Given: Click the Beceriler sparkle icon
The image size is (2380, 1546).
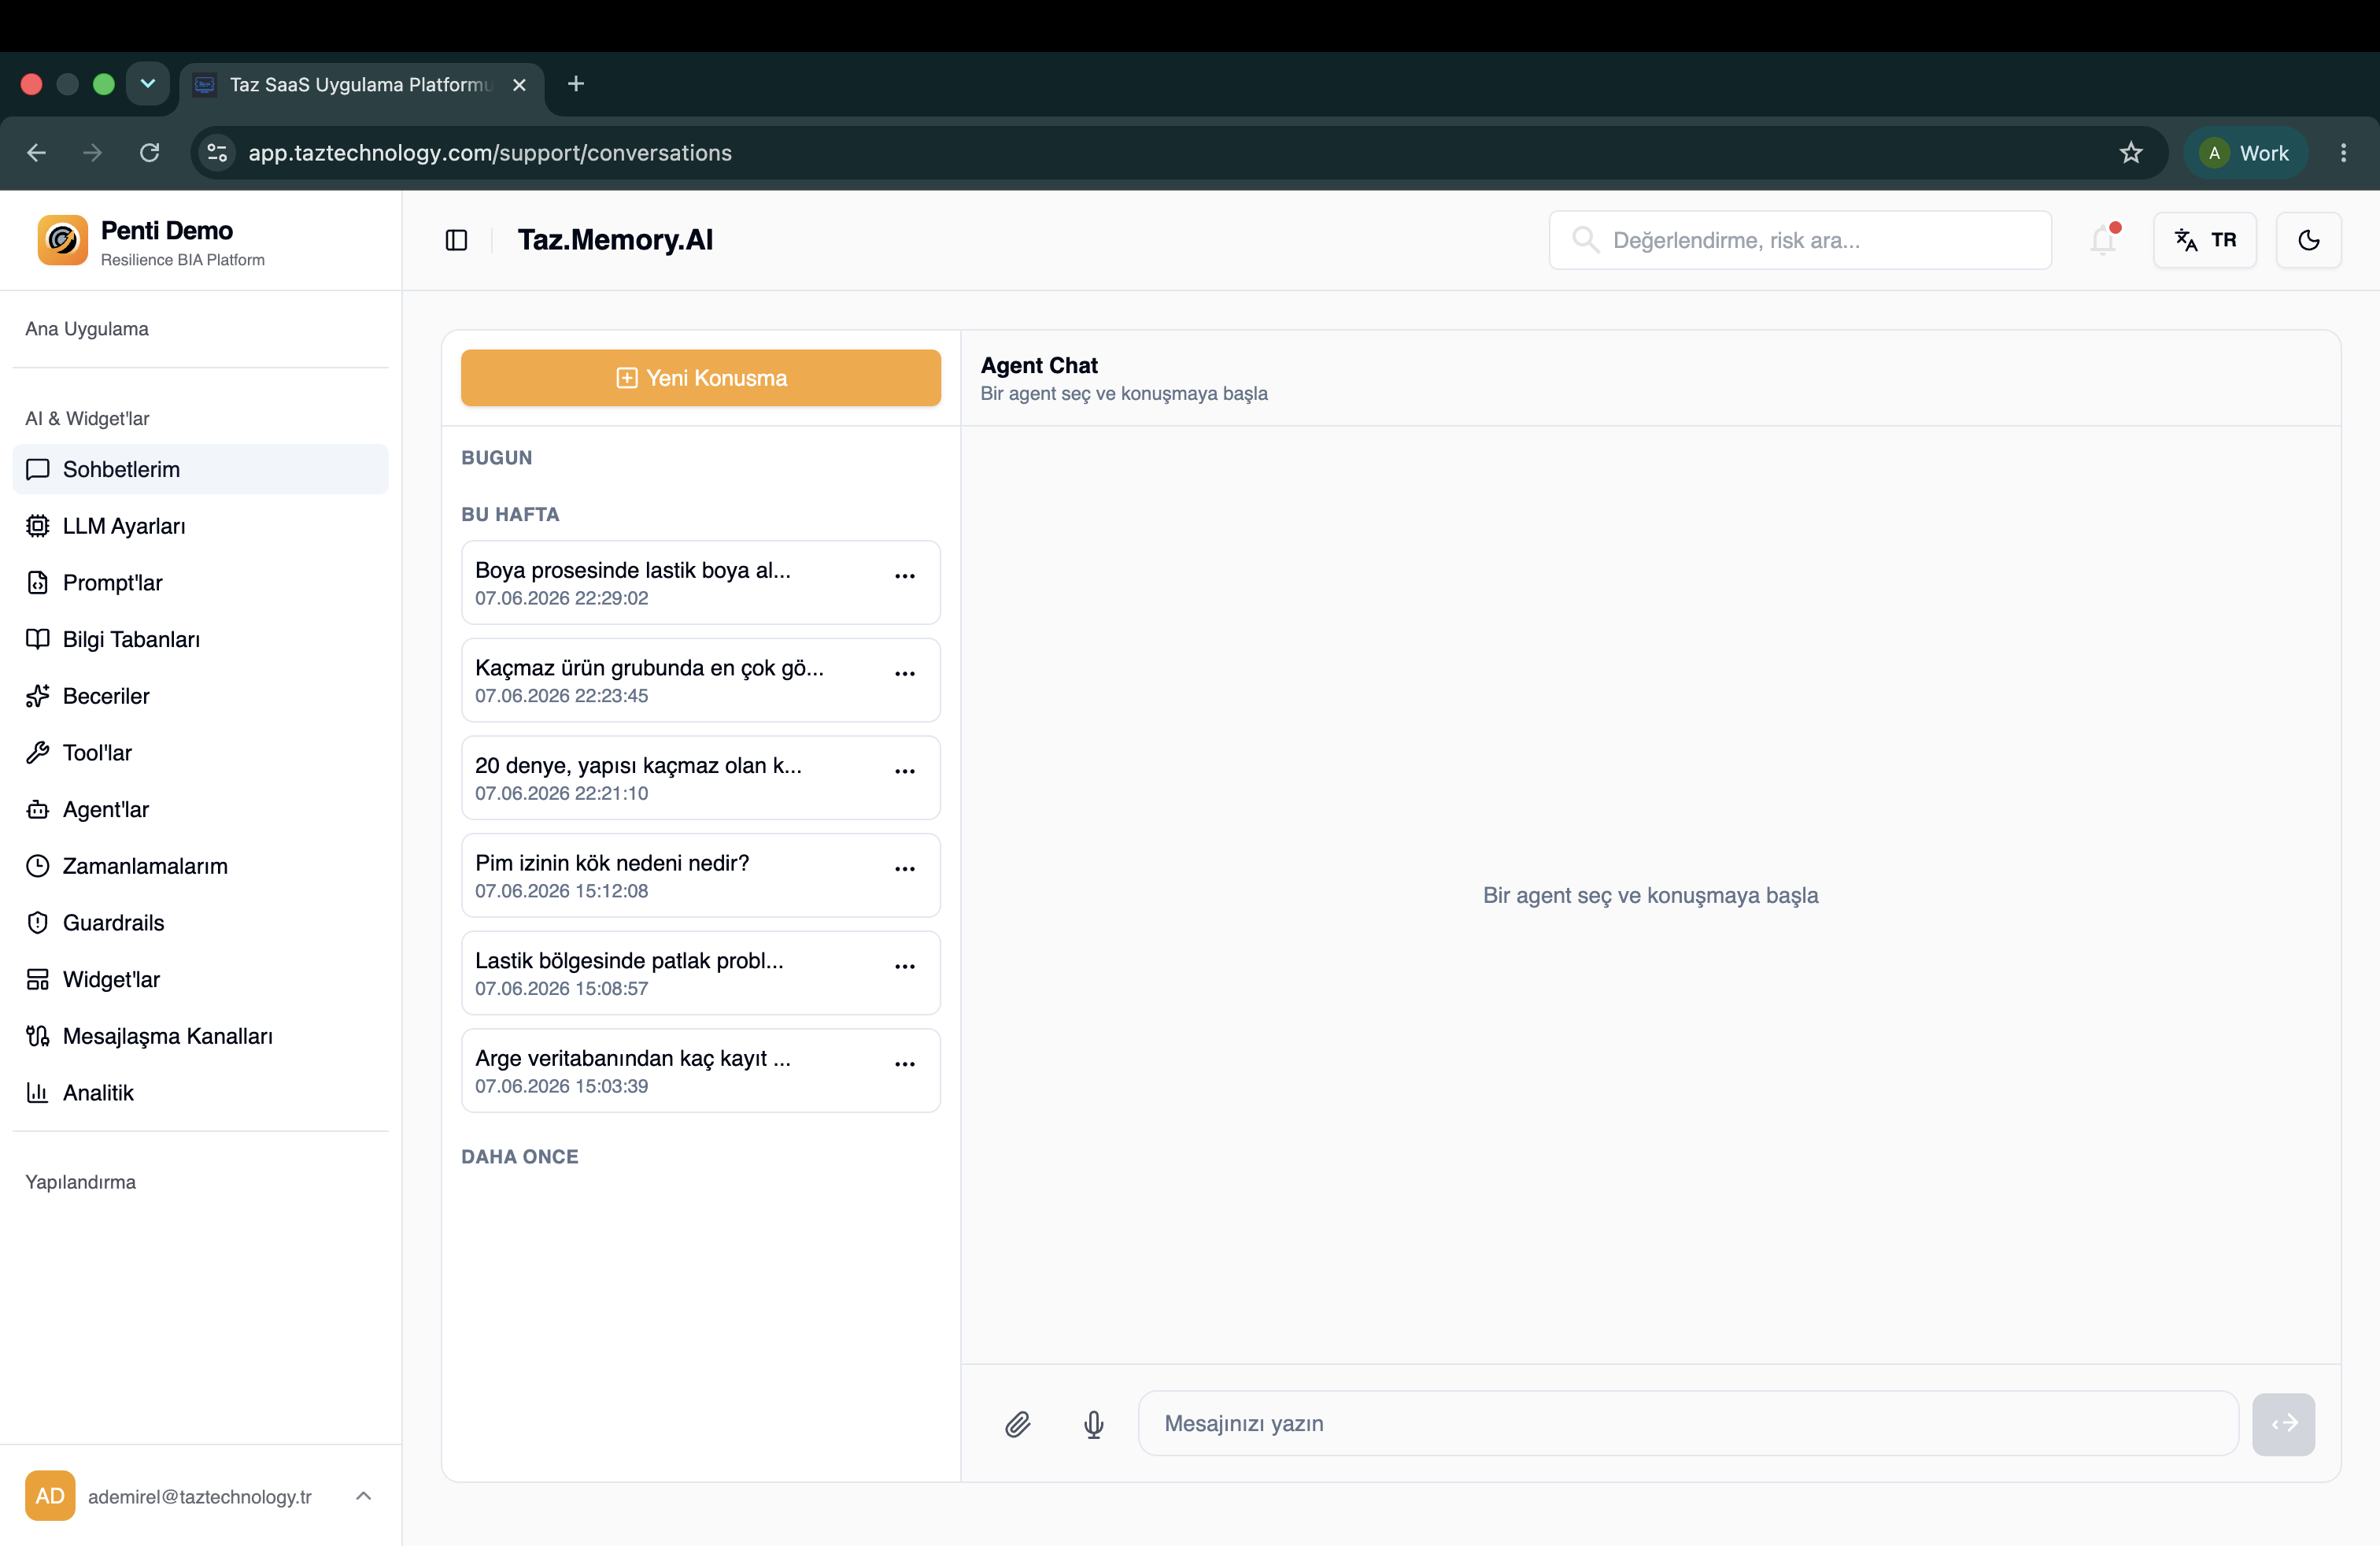Looking at the screenshot, I should tap(38, 696).
